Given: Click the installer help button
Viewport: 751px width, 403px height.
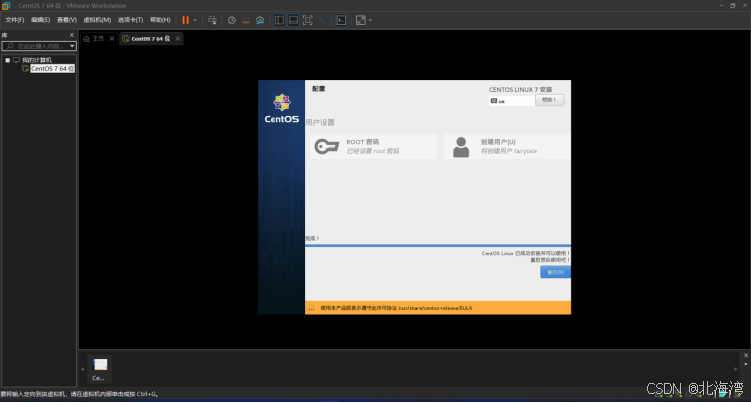Looking at the screenshot, I should pos(549,100).
